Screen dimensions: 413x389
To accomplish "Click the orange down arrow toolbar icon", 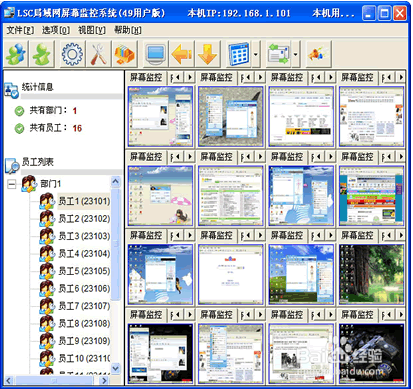I will coord(208,54).
